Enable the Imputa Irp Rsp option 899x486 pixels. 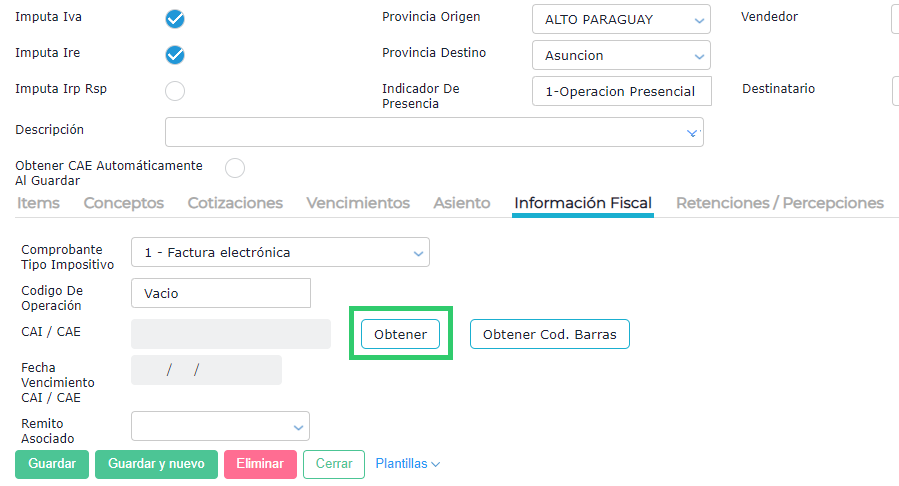[175, 91]
